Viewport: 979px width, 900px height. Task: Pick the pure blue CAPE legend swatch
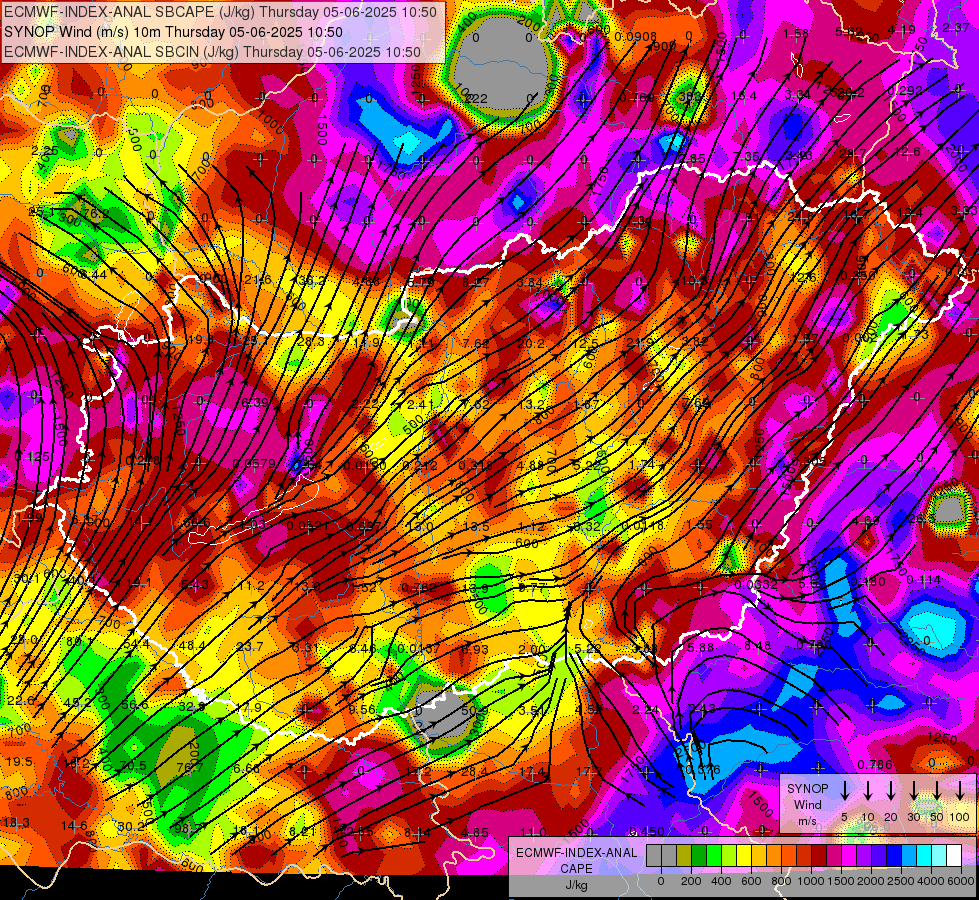[x=893, y=856]
